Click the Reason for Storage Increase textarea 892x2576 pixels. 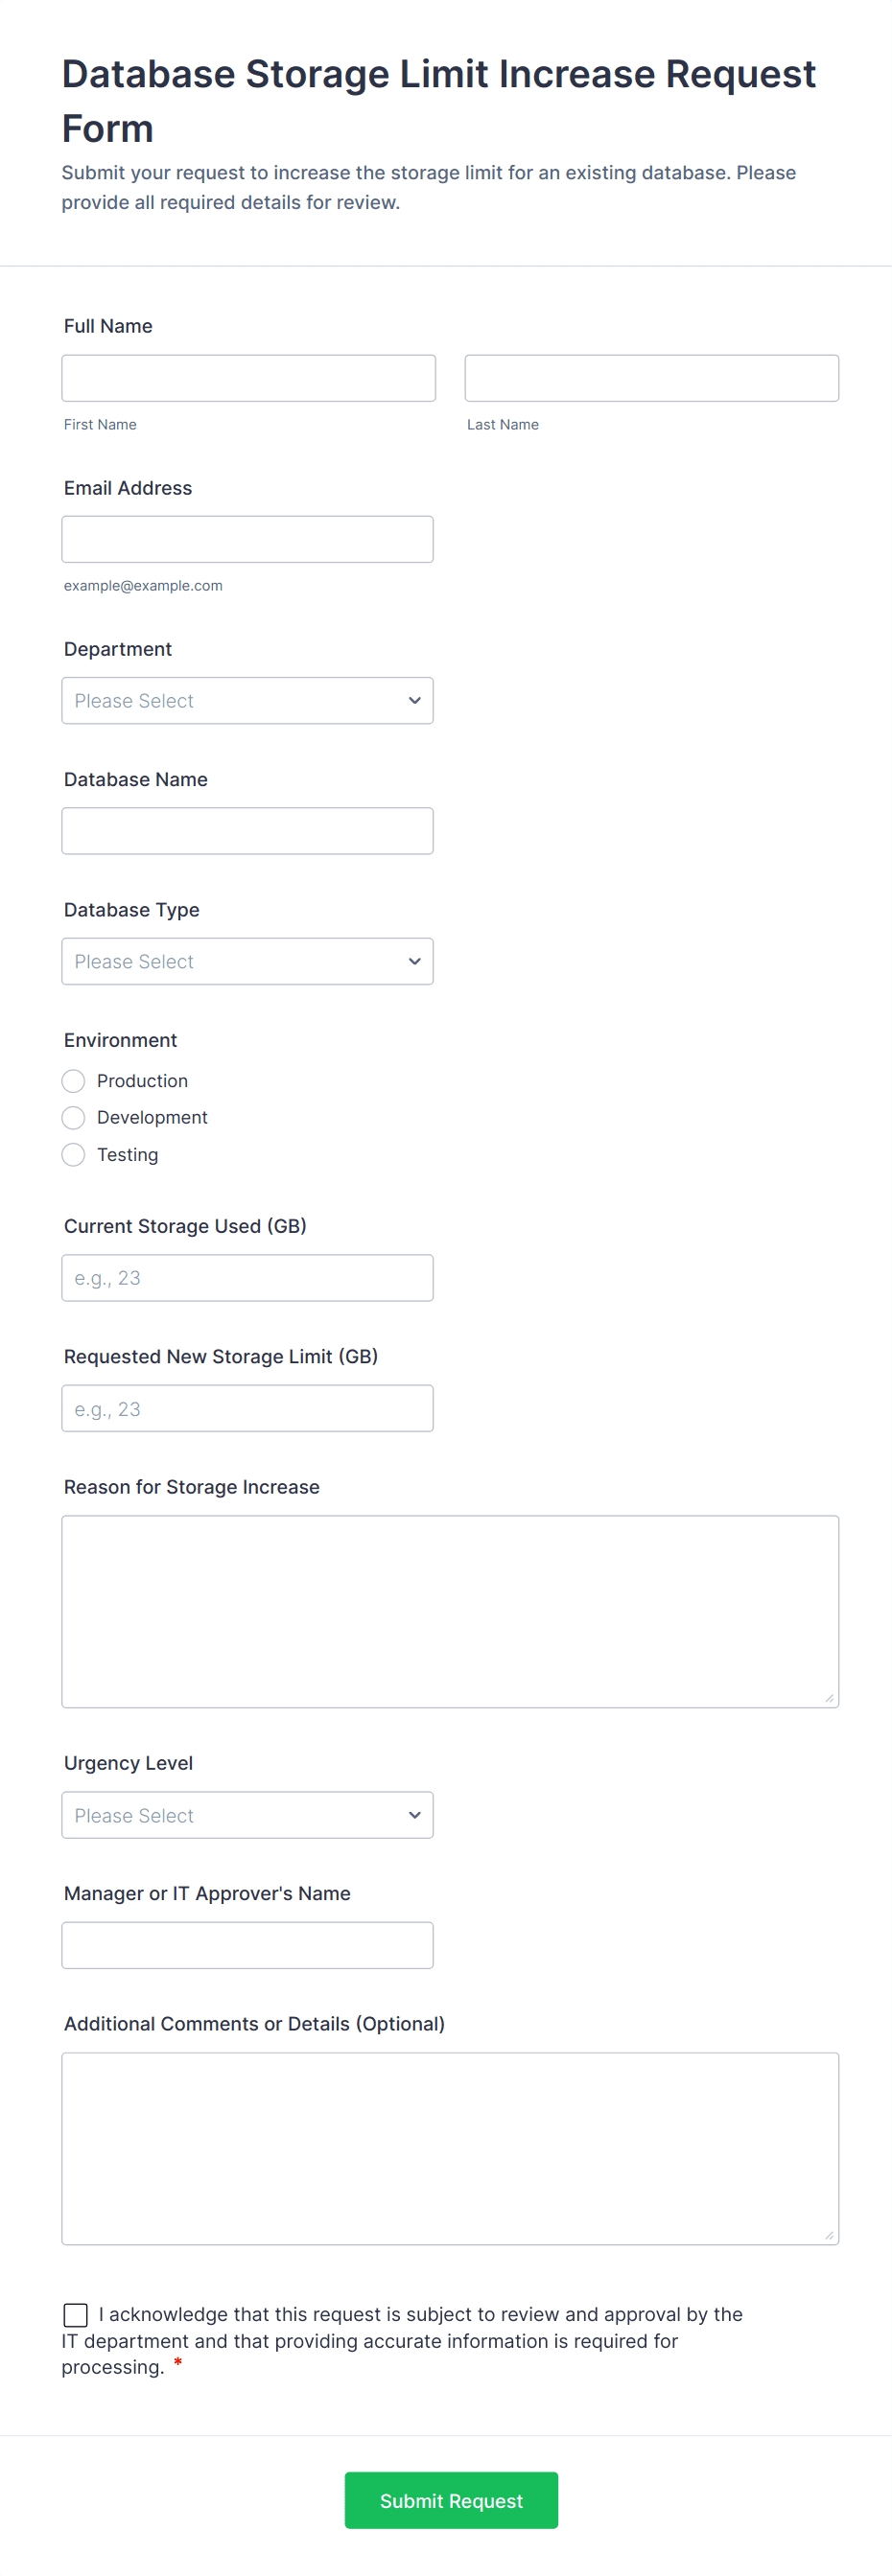[x=450, y=1611]
